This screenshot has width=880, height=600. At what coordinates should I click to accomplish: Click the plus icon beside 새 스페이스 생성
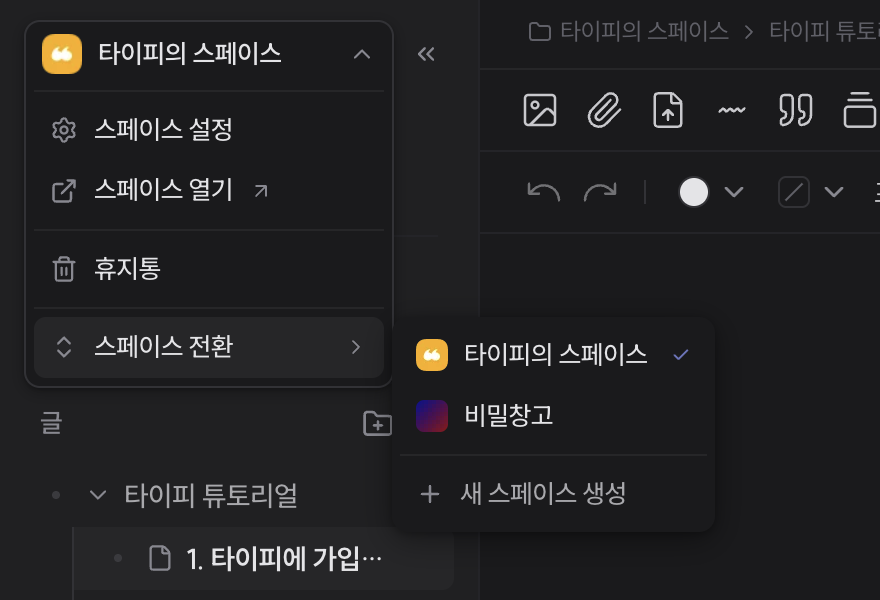(x=430, y=494)
